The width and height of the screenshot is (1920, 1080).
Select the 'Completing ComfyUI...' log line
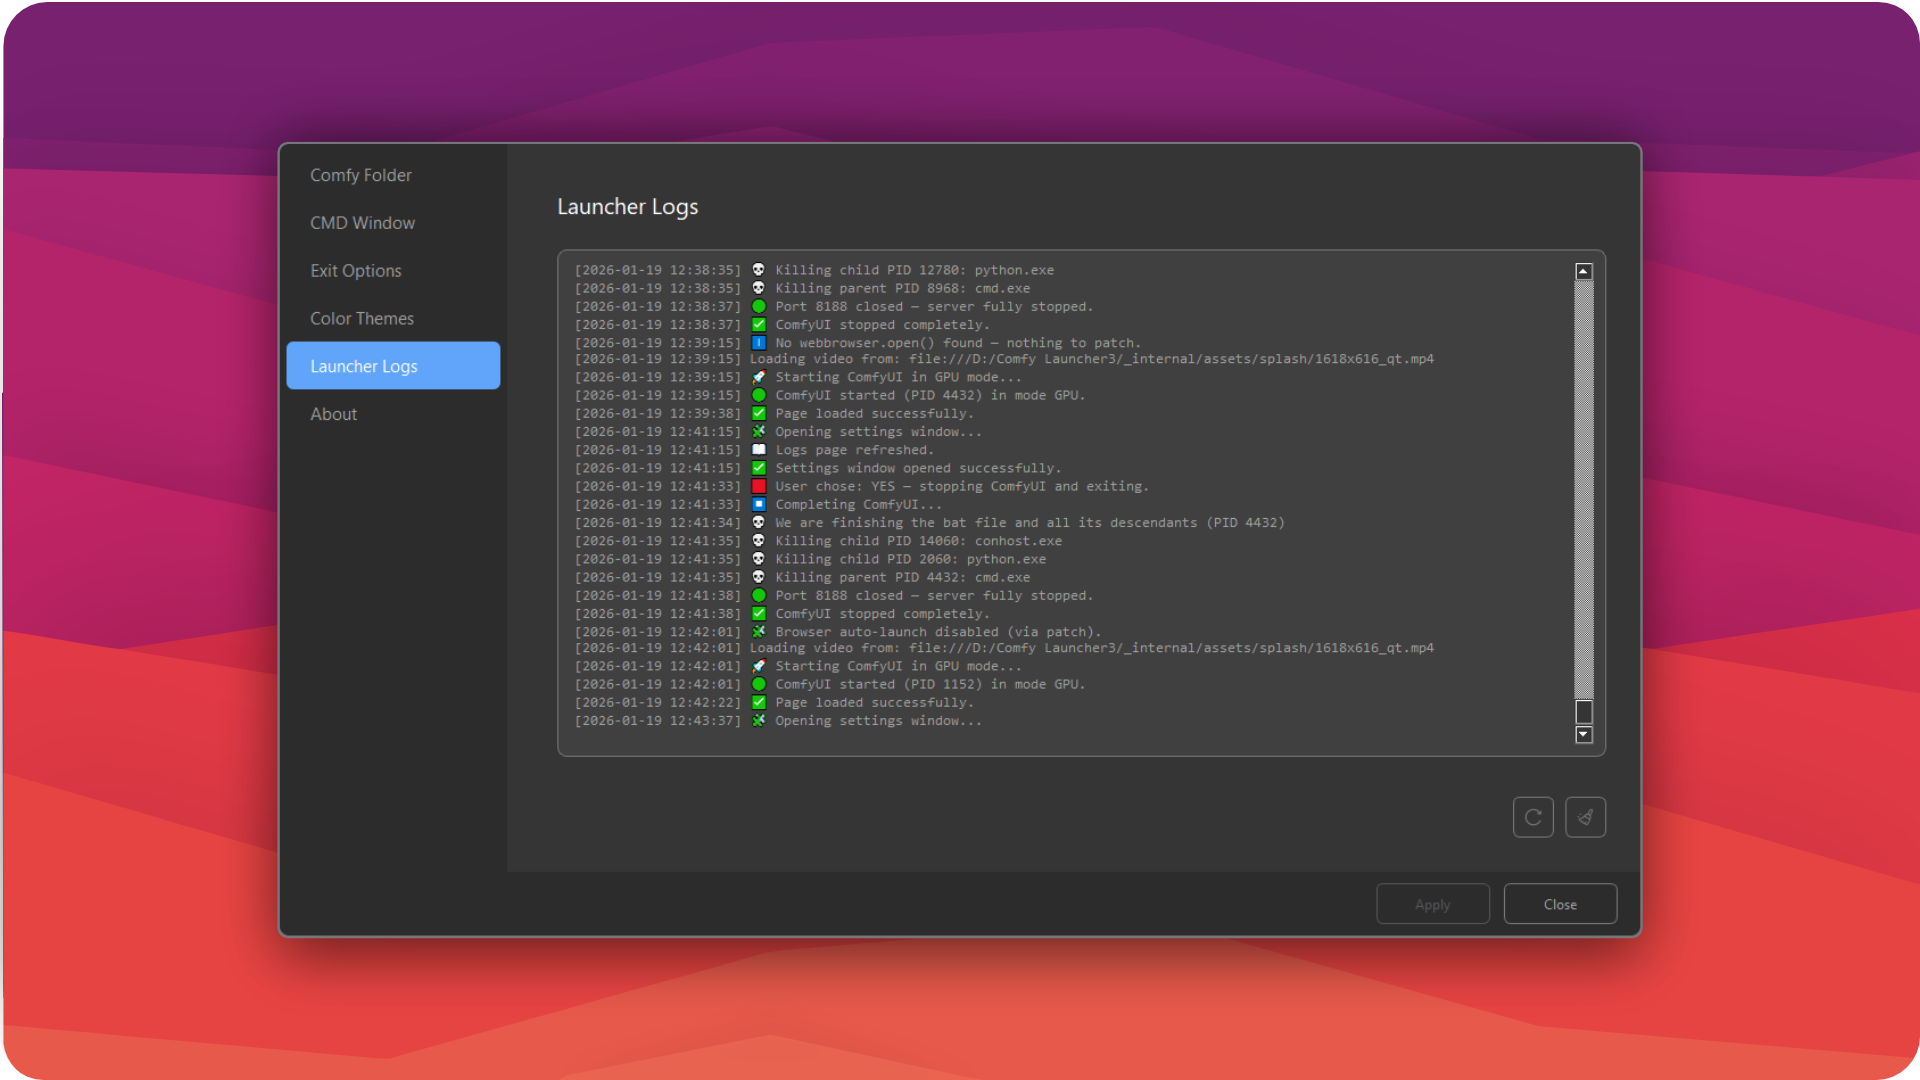(758, 505)
